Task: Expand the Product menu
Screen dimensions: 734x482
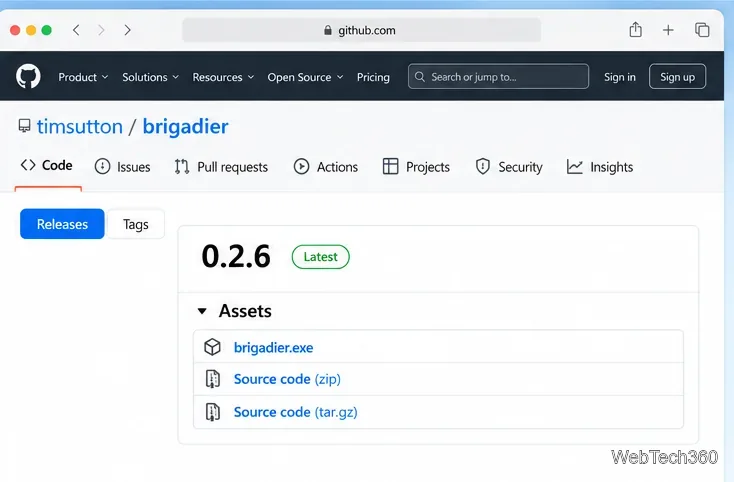Action: pyautogui.click(x=83, y=77)
